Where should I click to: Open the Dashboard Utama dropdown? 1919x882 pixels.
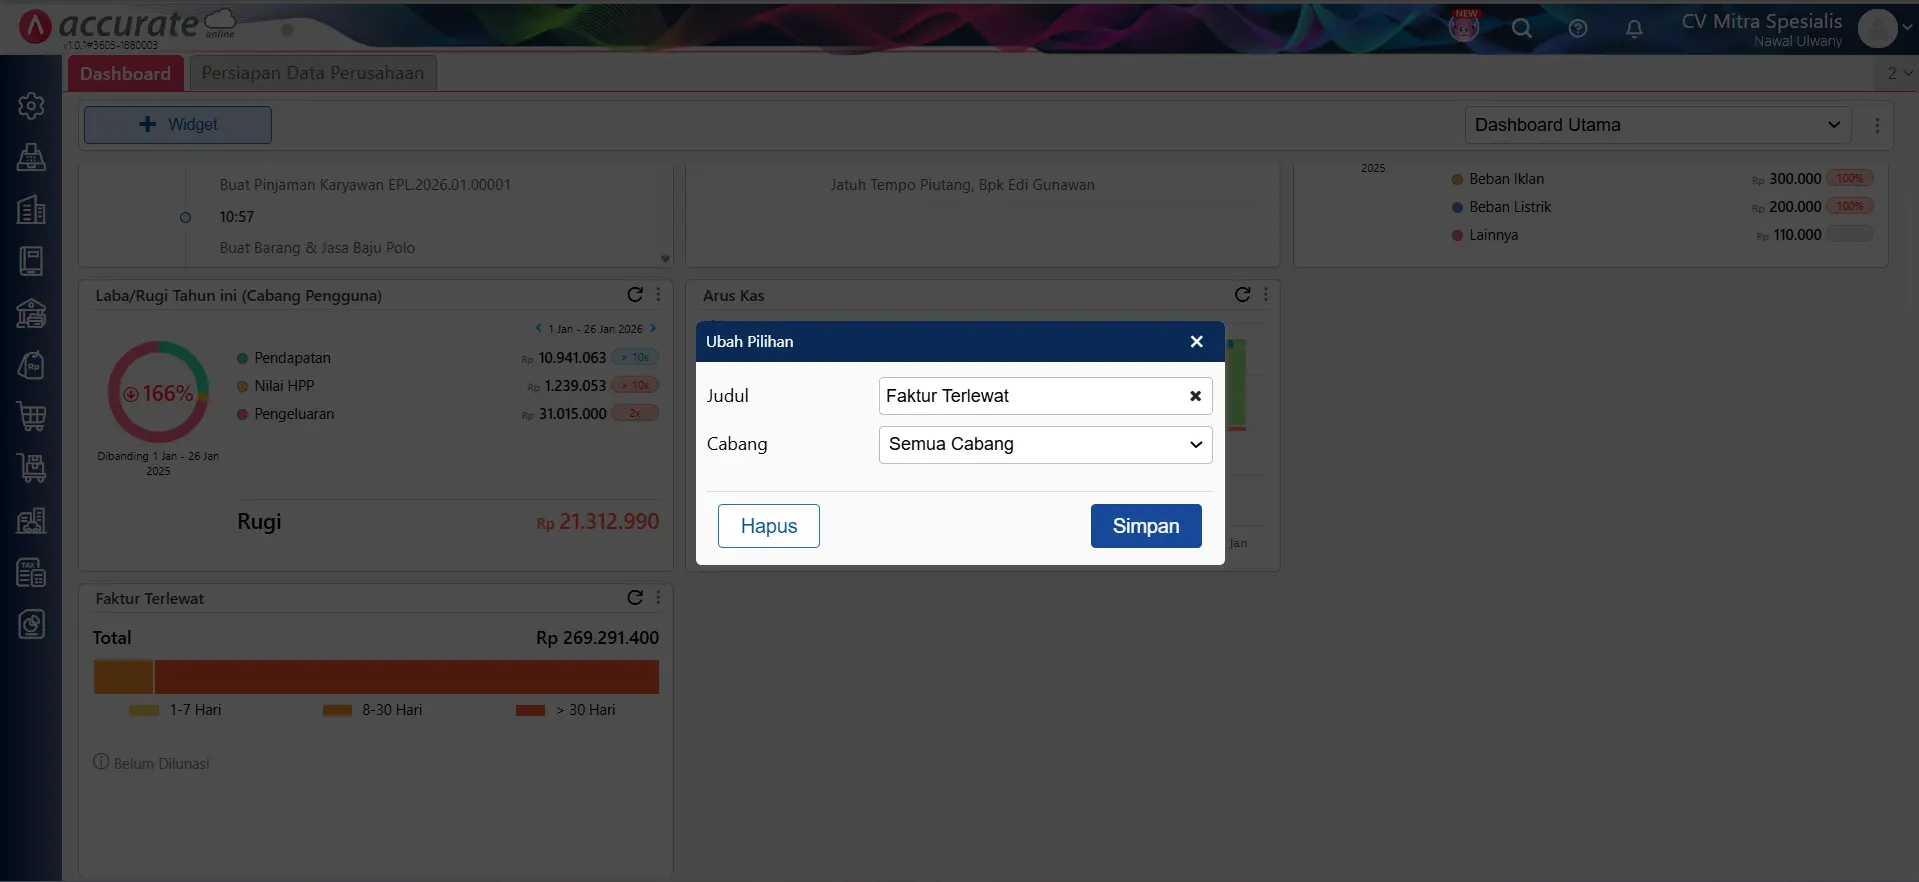pos(1658,125)
